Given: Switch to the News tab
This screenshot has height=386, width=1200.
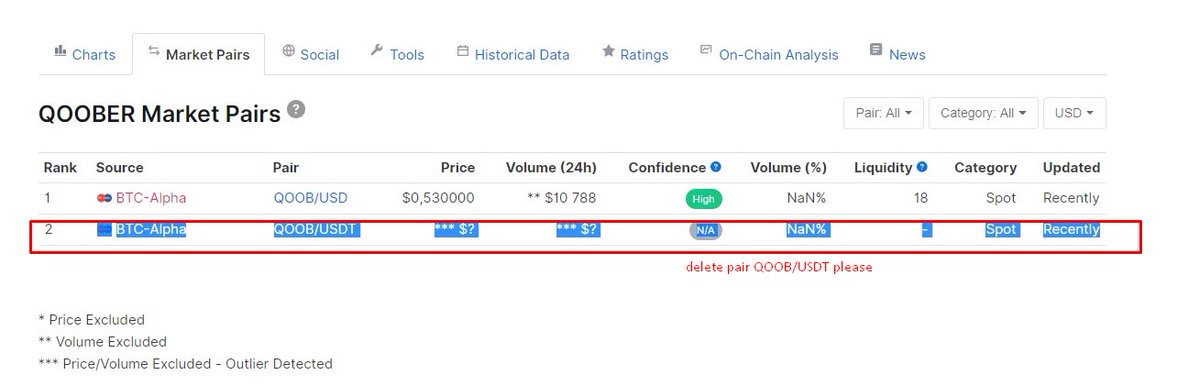Looking at the screenshot, I should 897,54.
